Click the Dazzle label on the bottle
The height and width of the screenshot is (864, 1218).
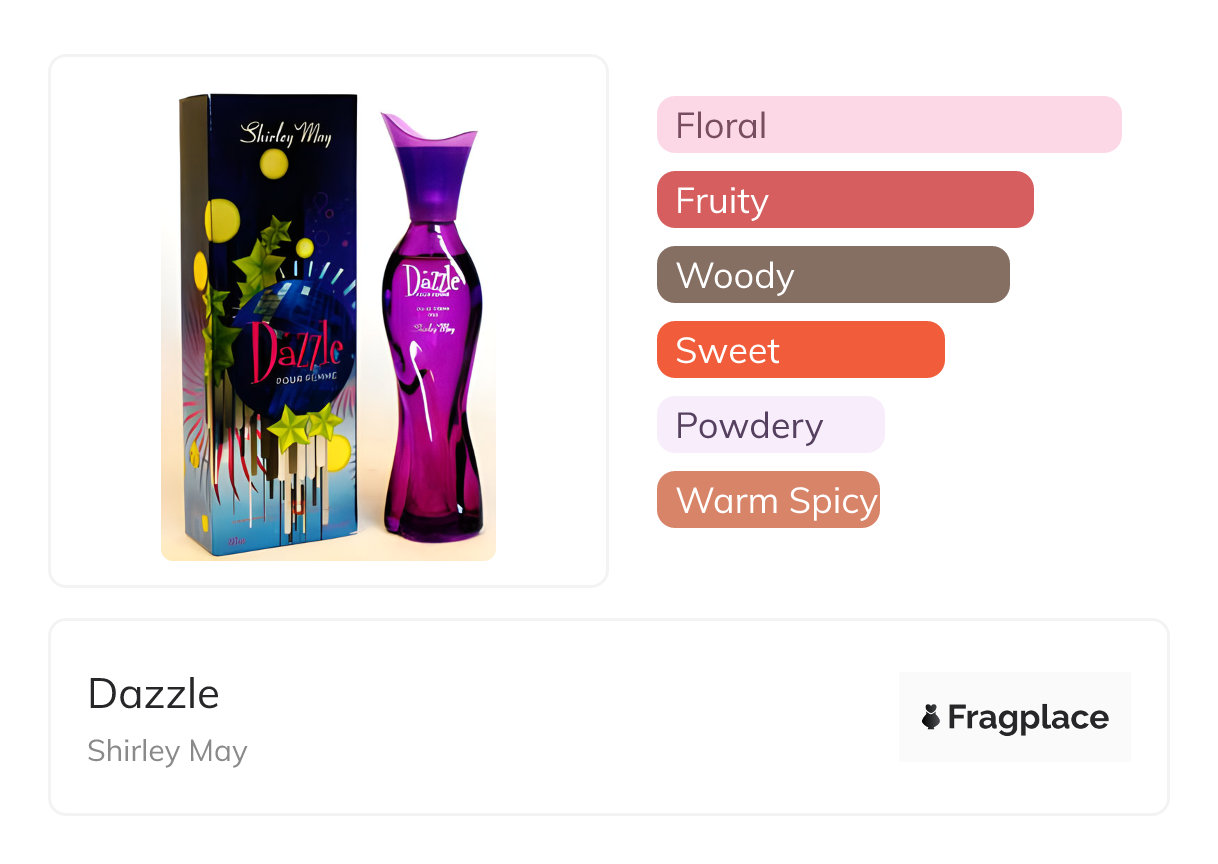[432, 283]
